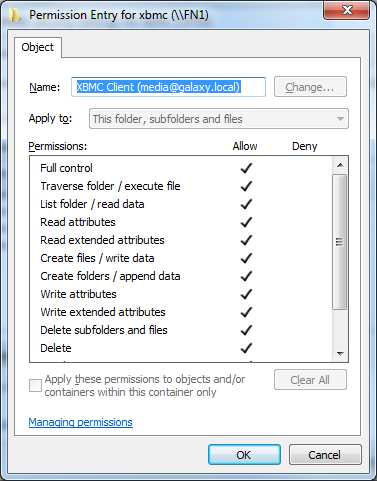
Task: Select the Full control permission label
Action: coord(66,168)
